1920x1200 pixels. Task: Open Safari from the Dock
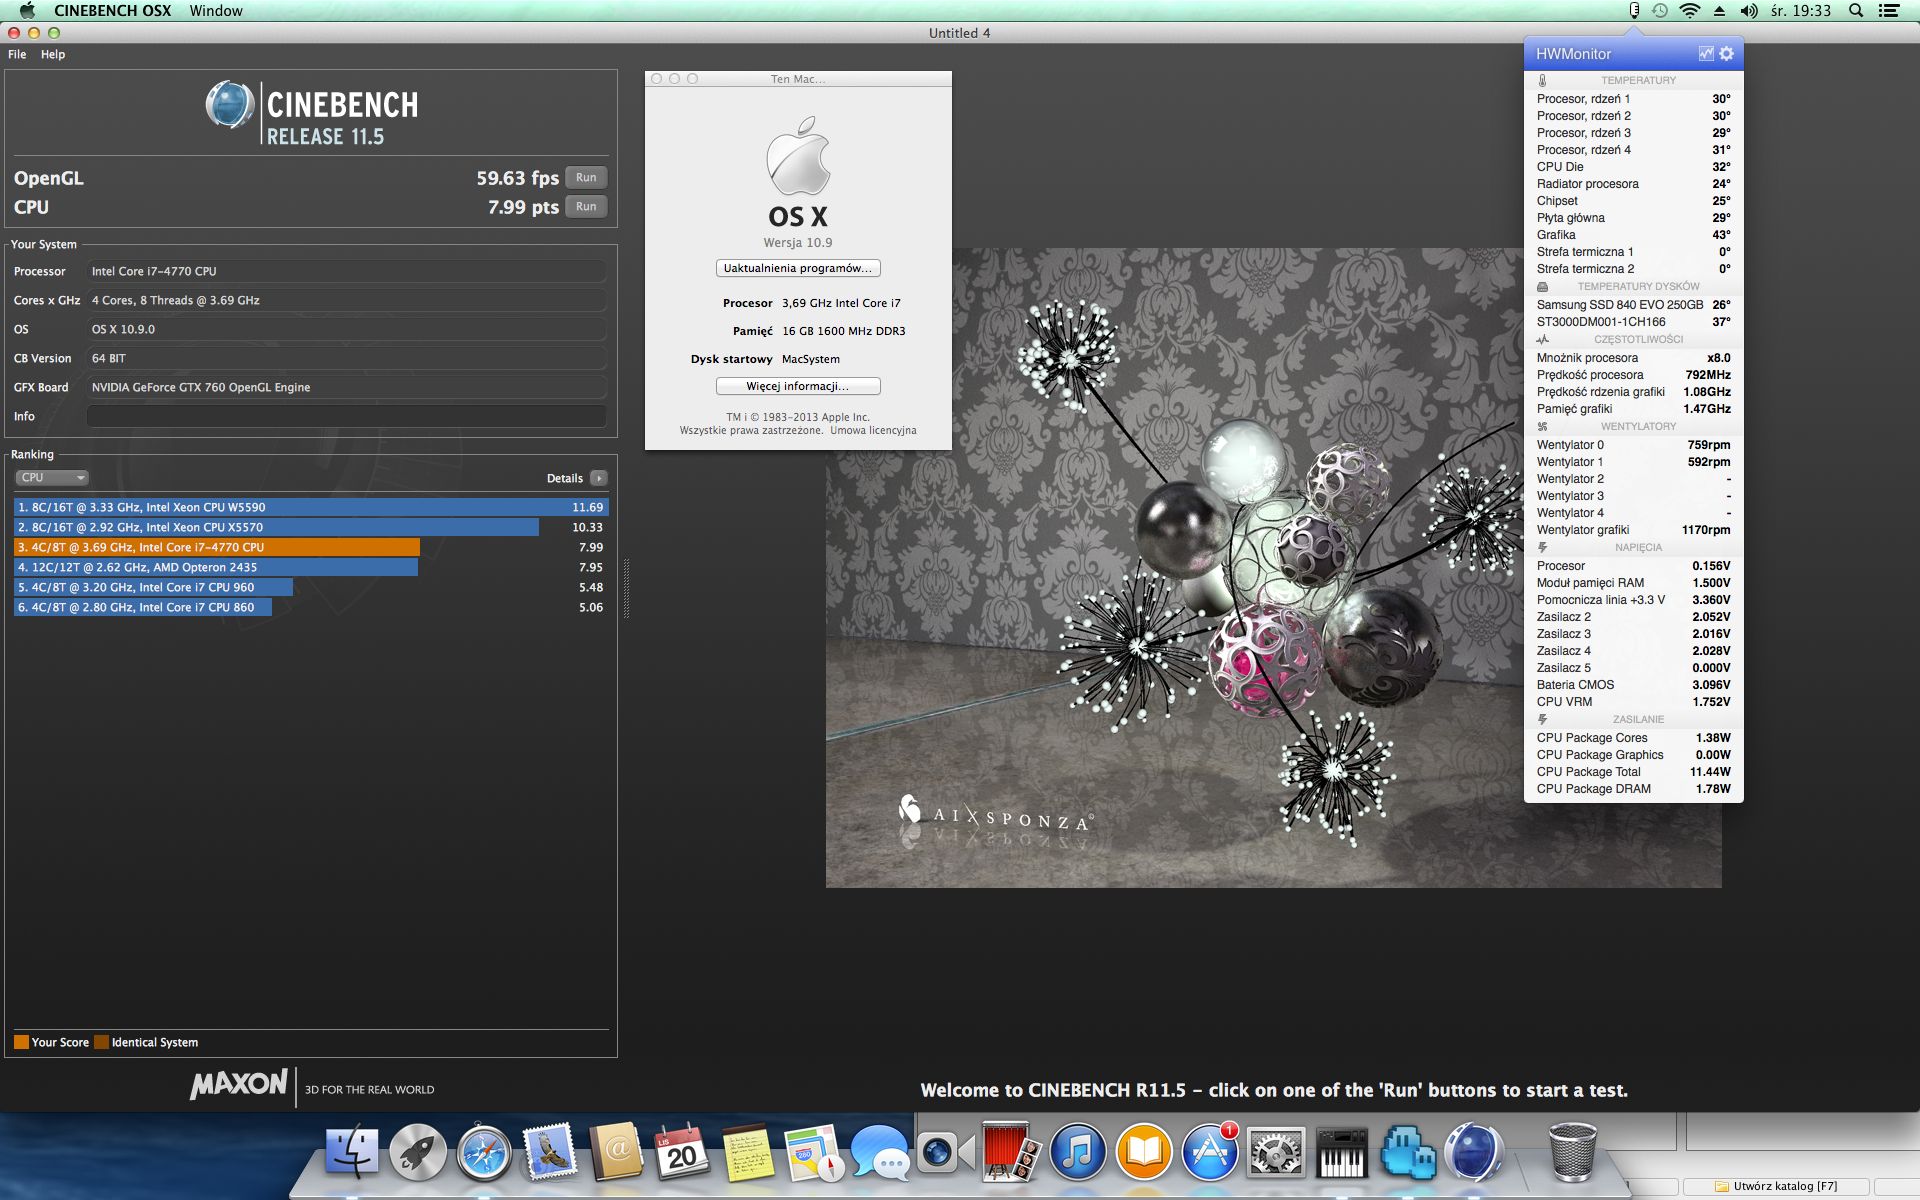[x=484, y=1153]
